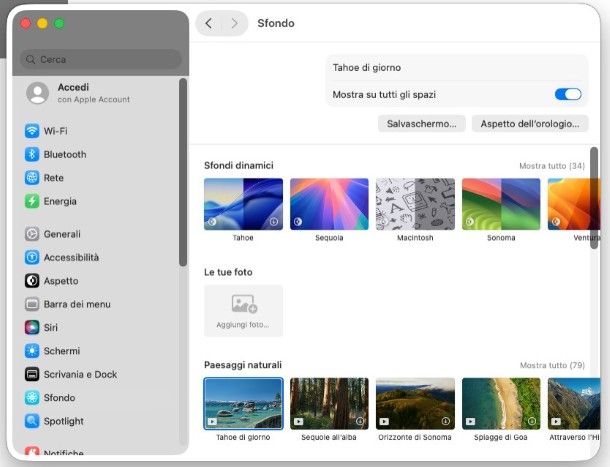Click the Sfondo snowflake icon
The height and width of the screenshot is (467, 610).
coord(32,397)
